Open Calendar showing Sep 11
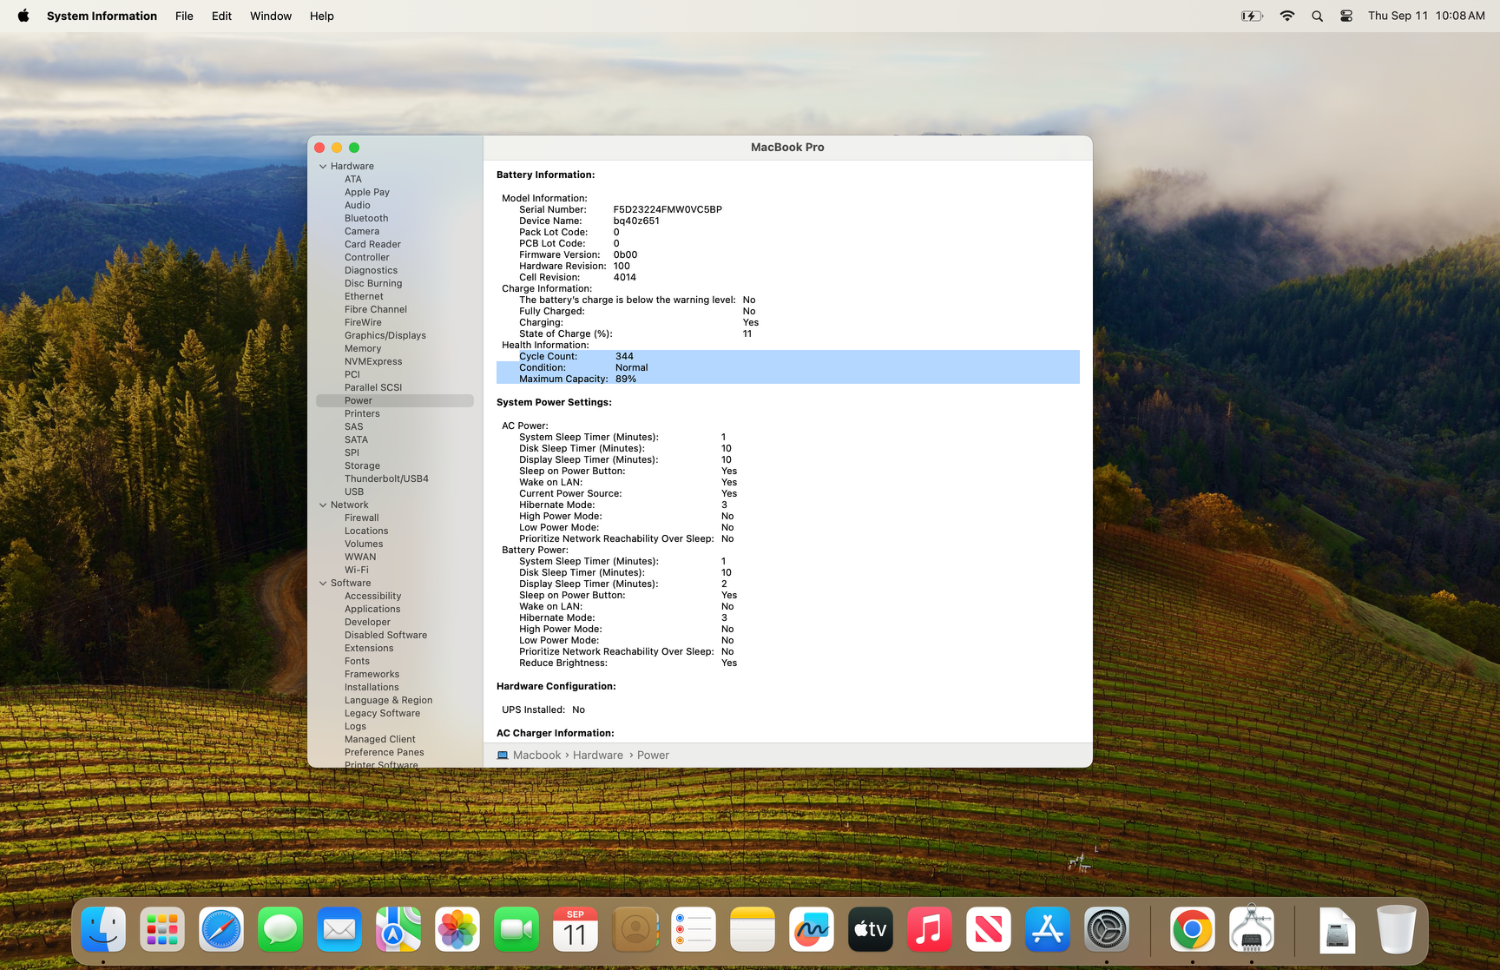 (575, 929)
